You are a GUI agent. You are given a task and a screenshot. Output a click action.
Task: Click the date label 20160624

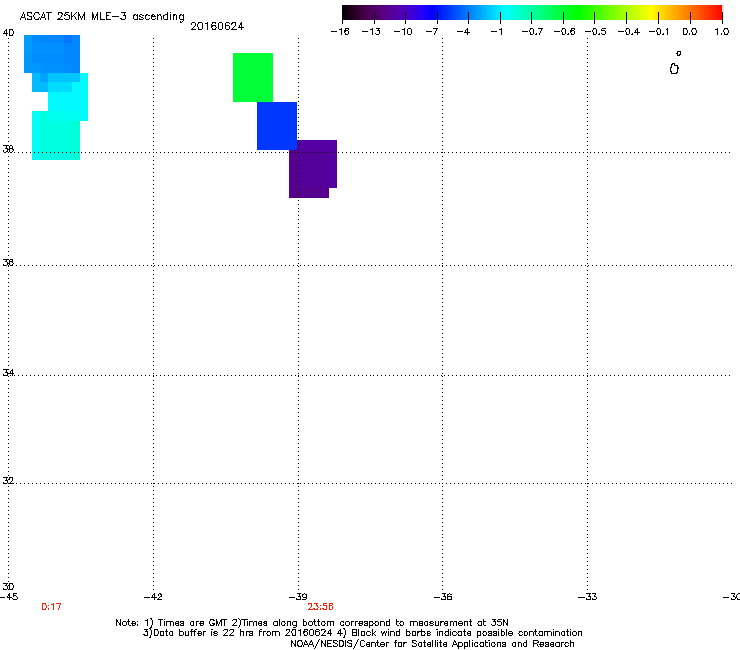click(217, 26)
